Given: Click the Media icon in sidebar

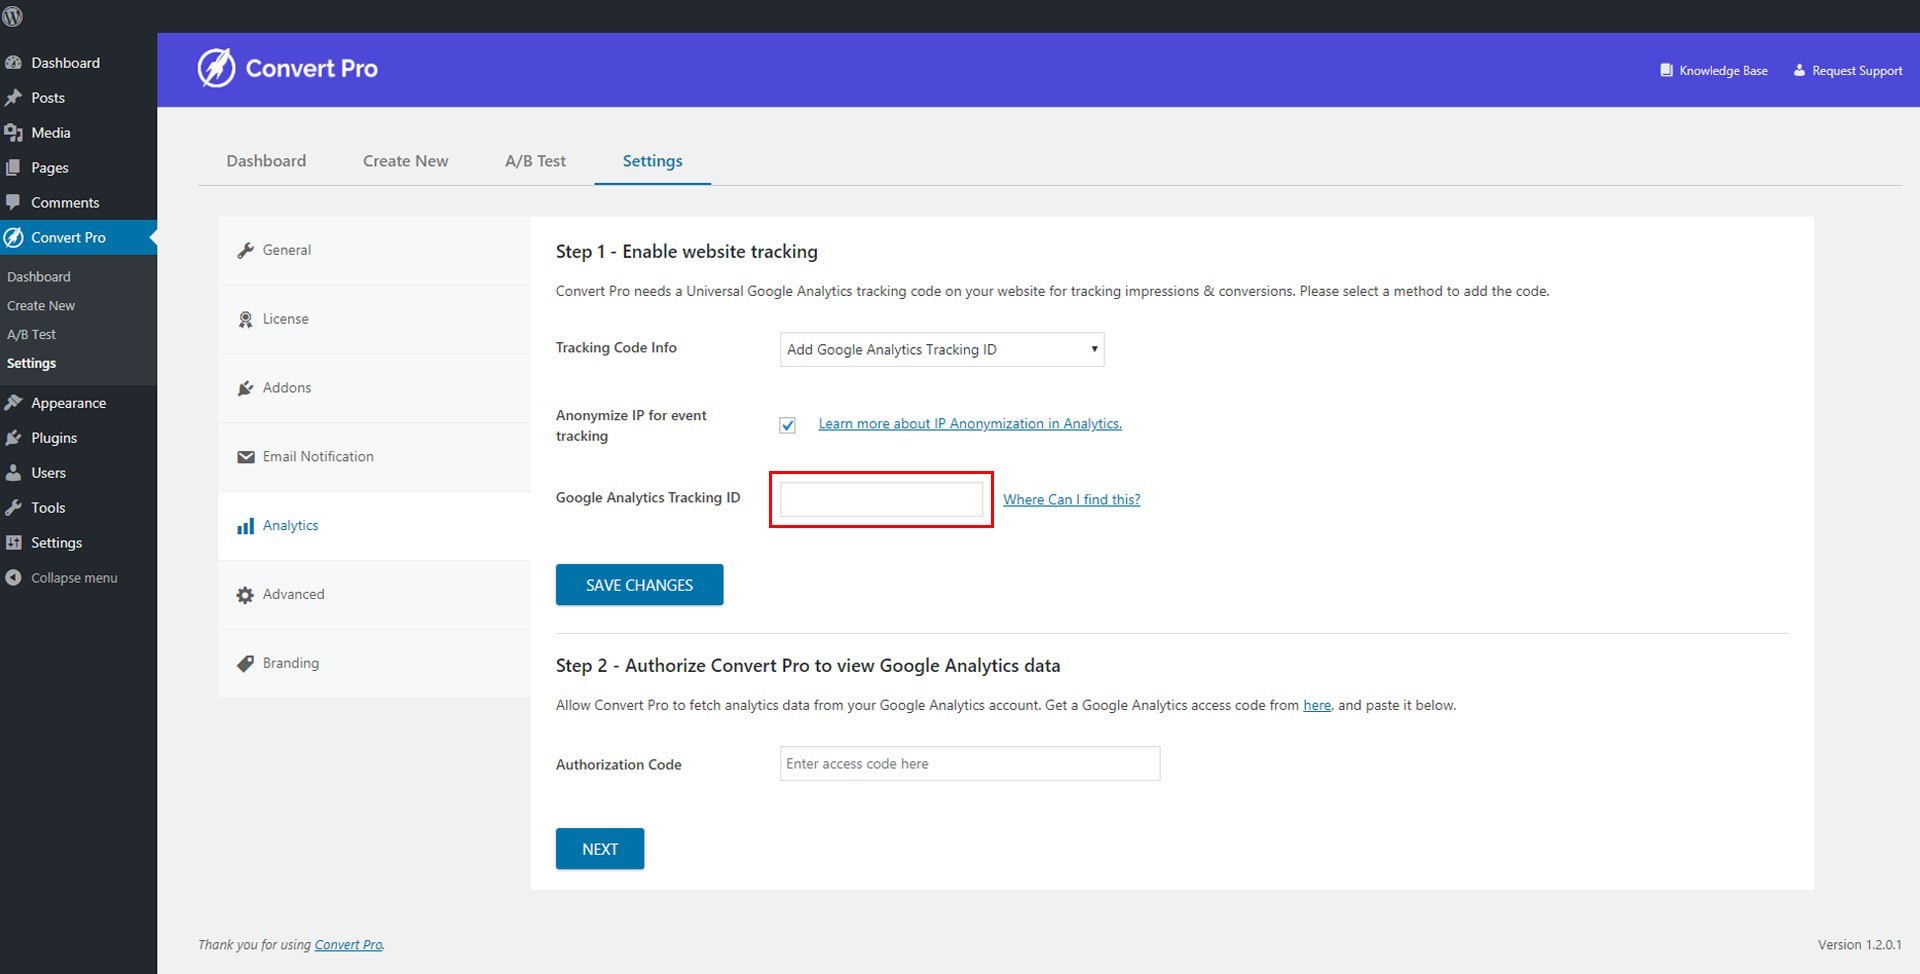Looking at the screenshot, I should 13,132.
